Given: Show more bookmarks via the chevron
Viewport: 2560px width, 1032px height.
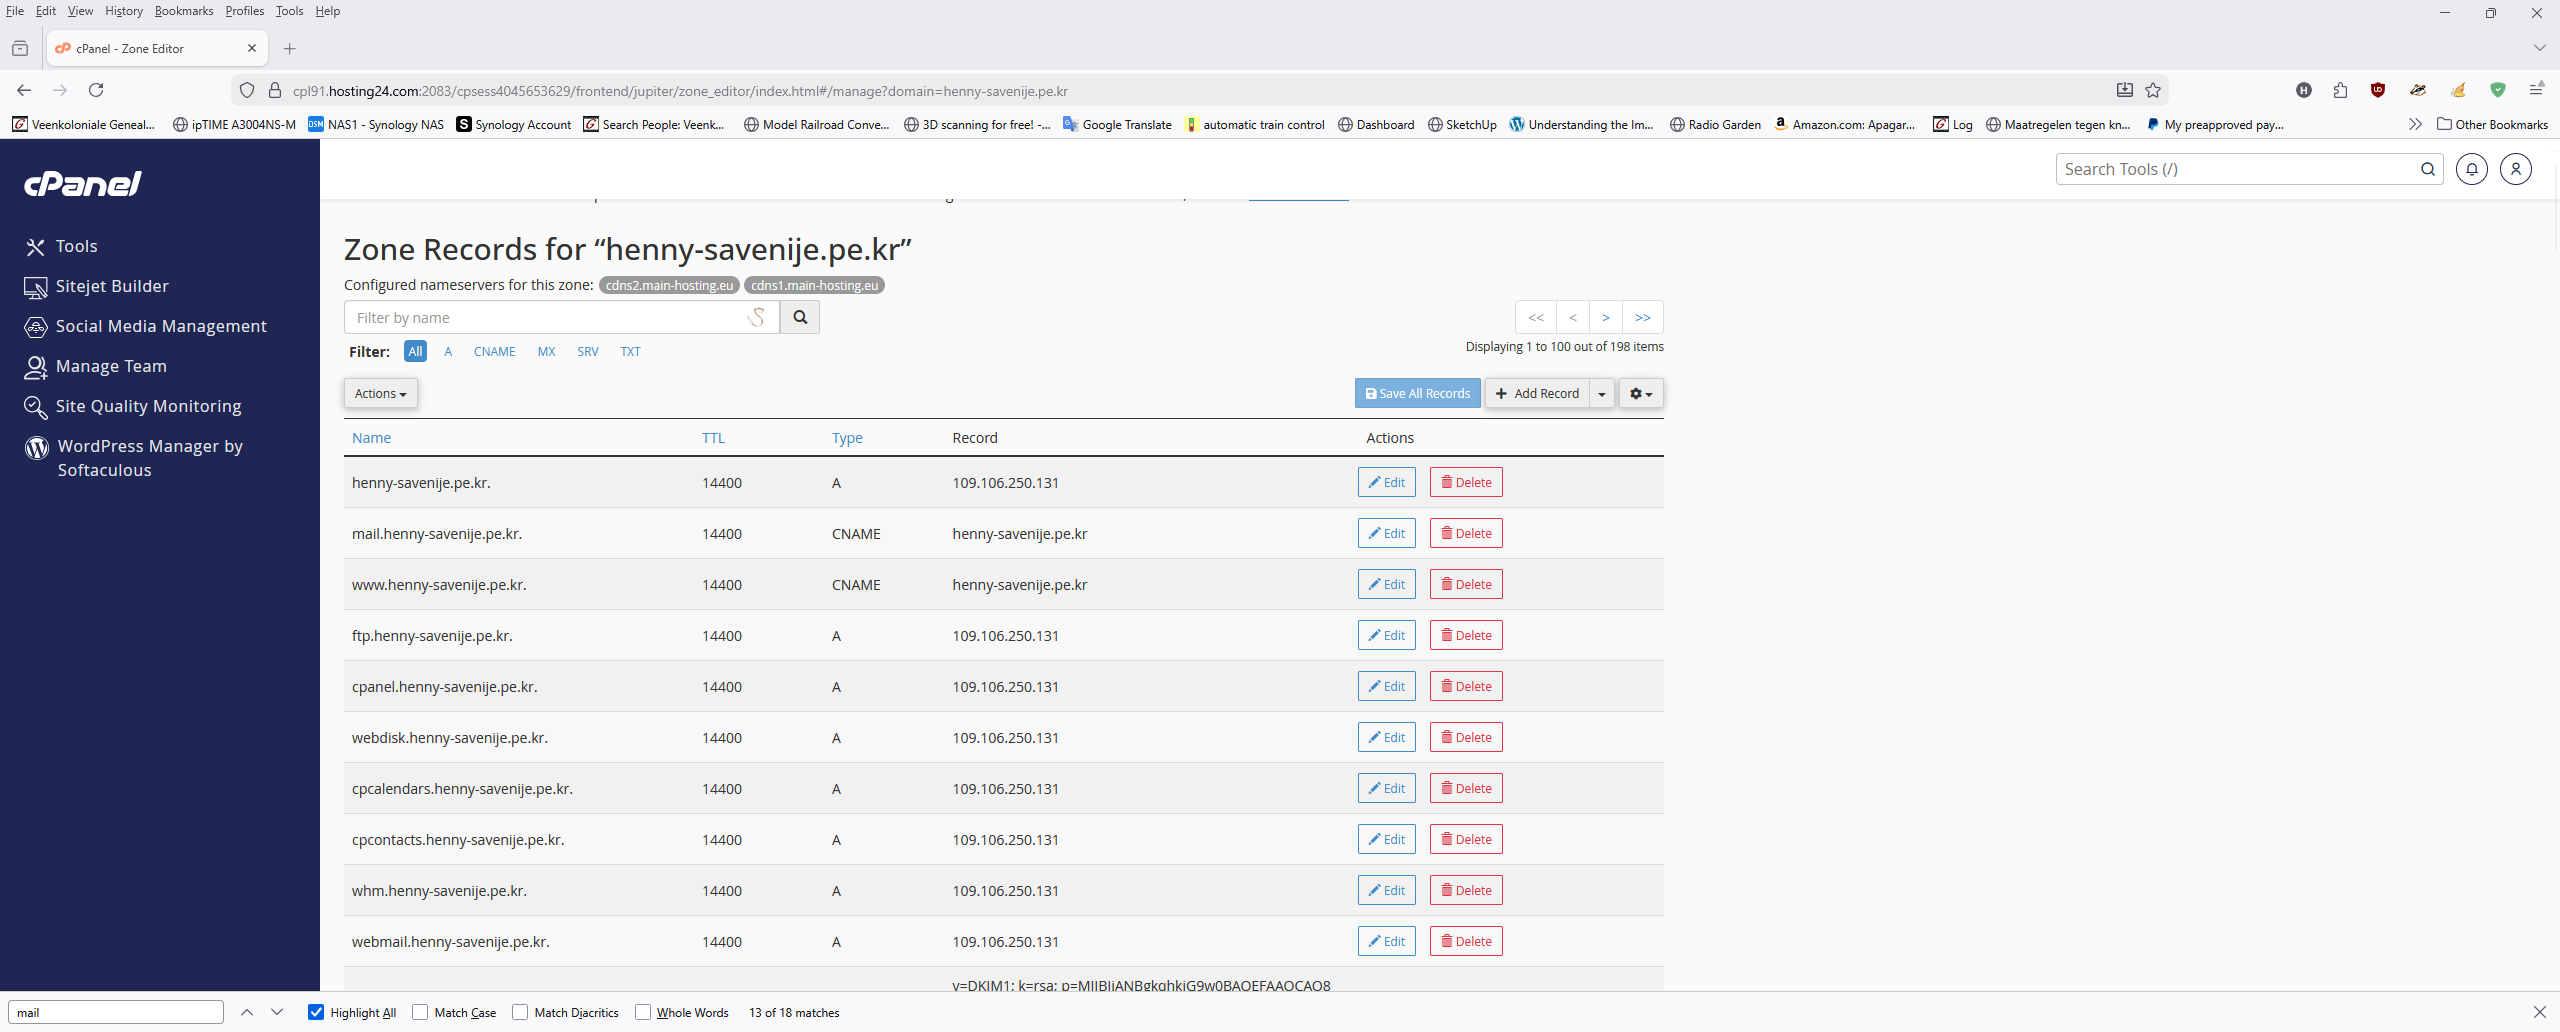Looking at the screenshot, I should [2415, 124].
